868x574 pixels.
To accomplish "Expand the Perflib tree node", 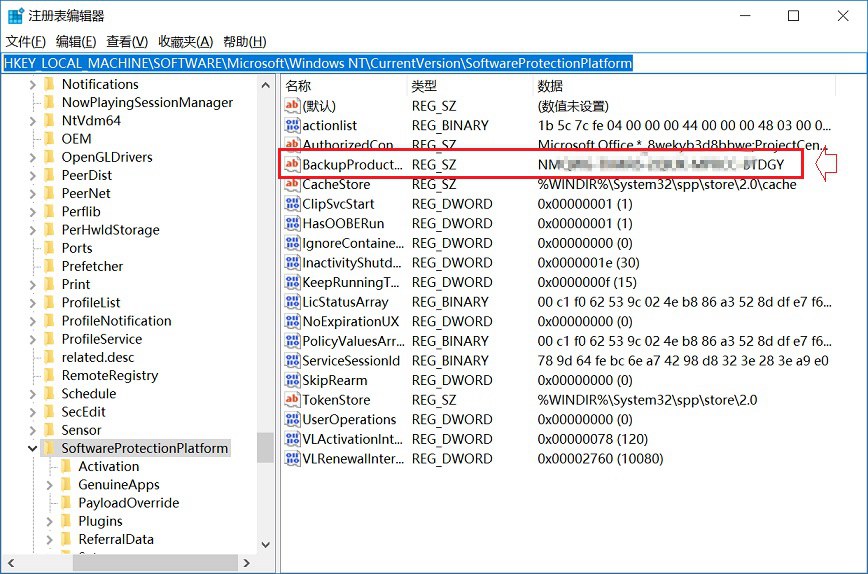I will click(x=33, y=212).
